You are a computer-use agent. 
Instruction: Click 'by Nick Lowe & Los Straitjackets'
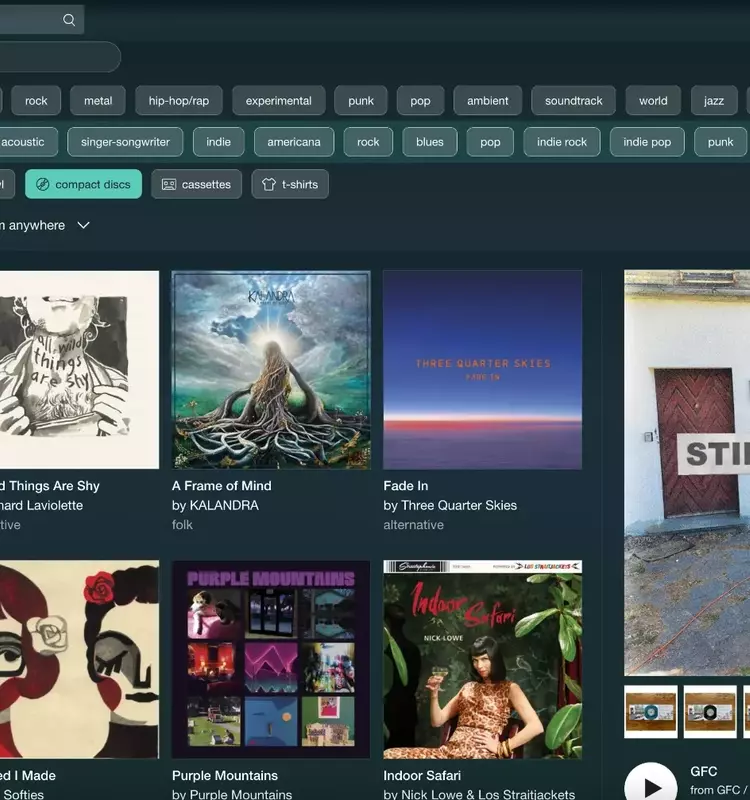[x=479, y=794]
